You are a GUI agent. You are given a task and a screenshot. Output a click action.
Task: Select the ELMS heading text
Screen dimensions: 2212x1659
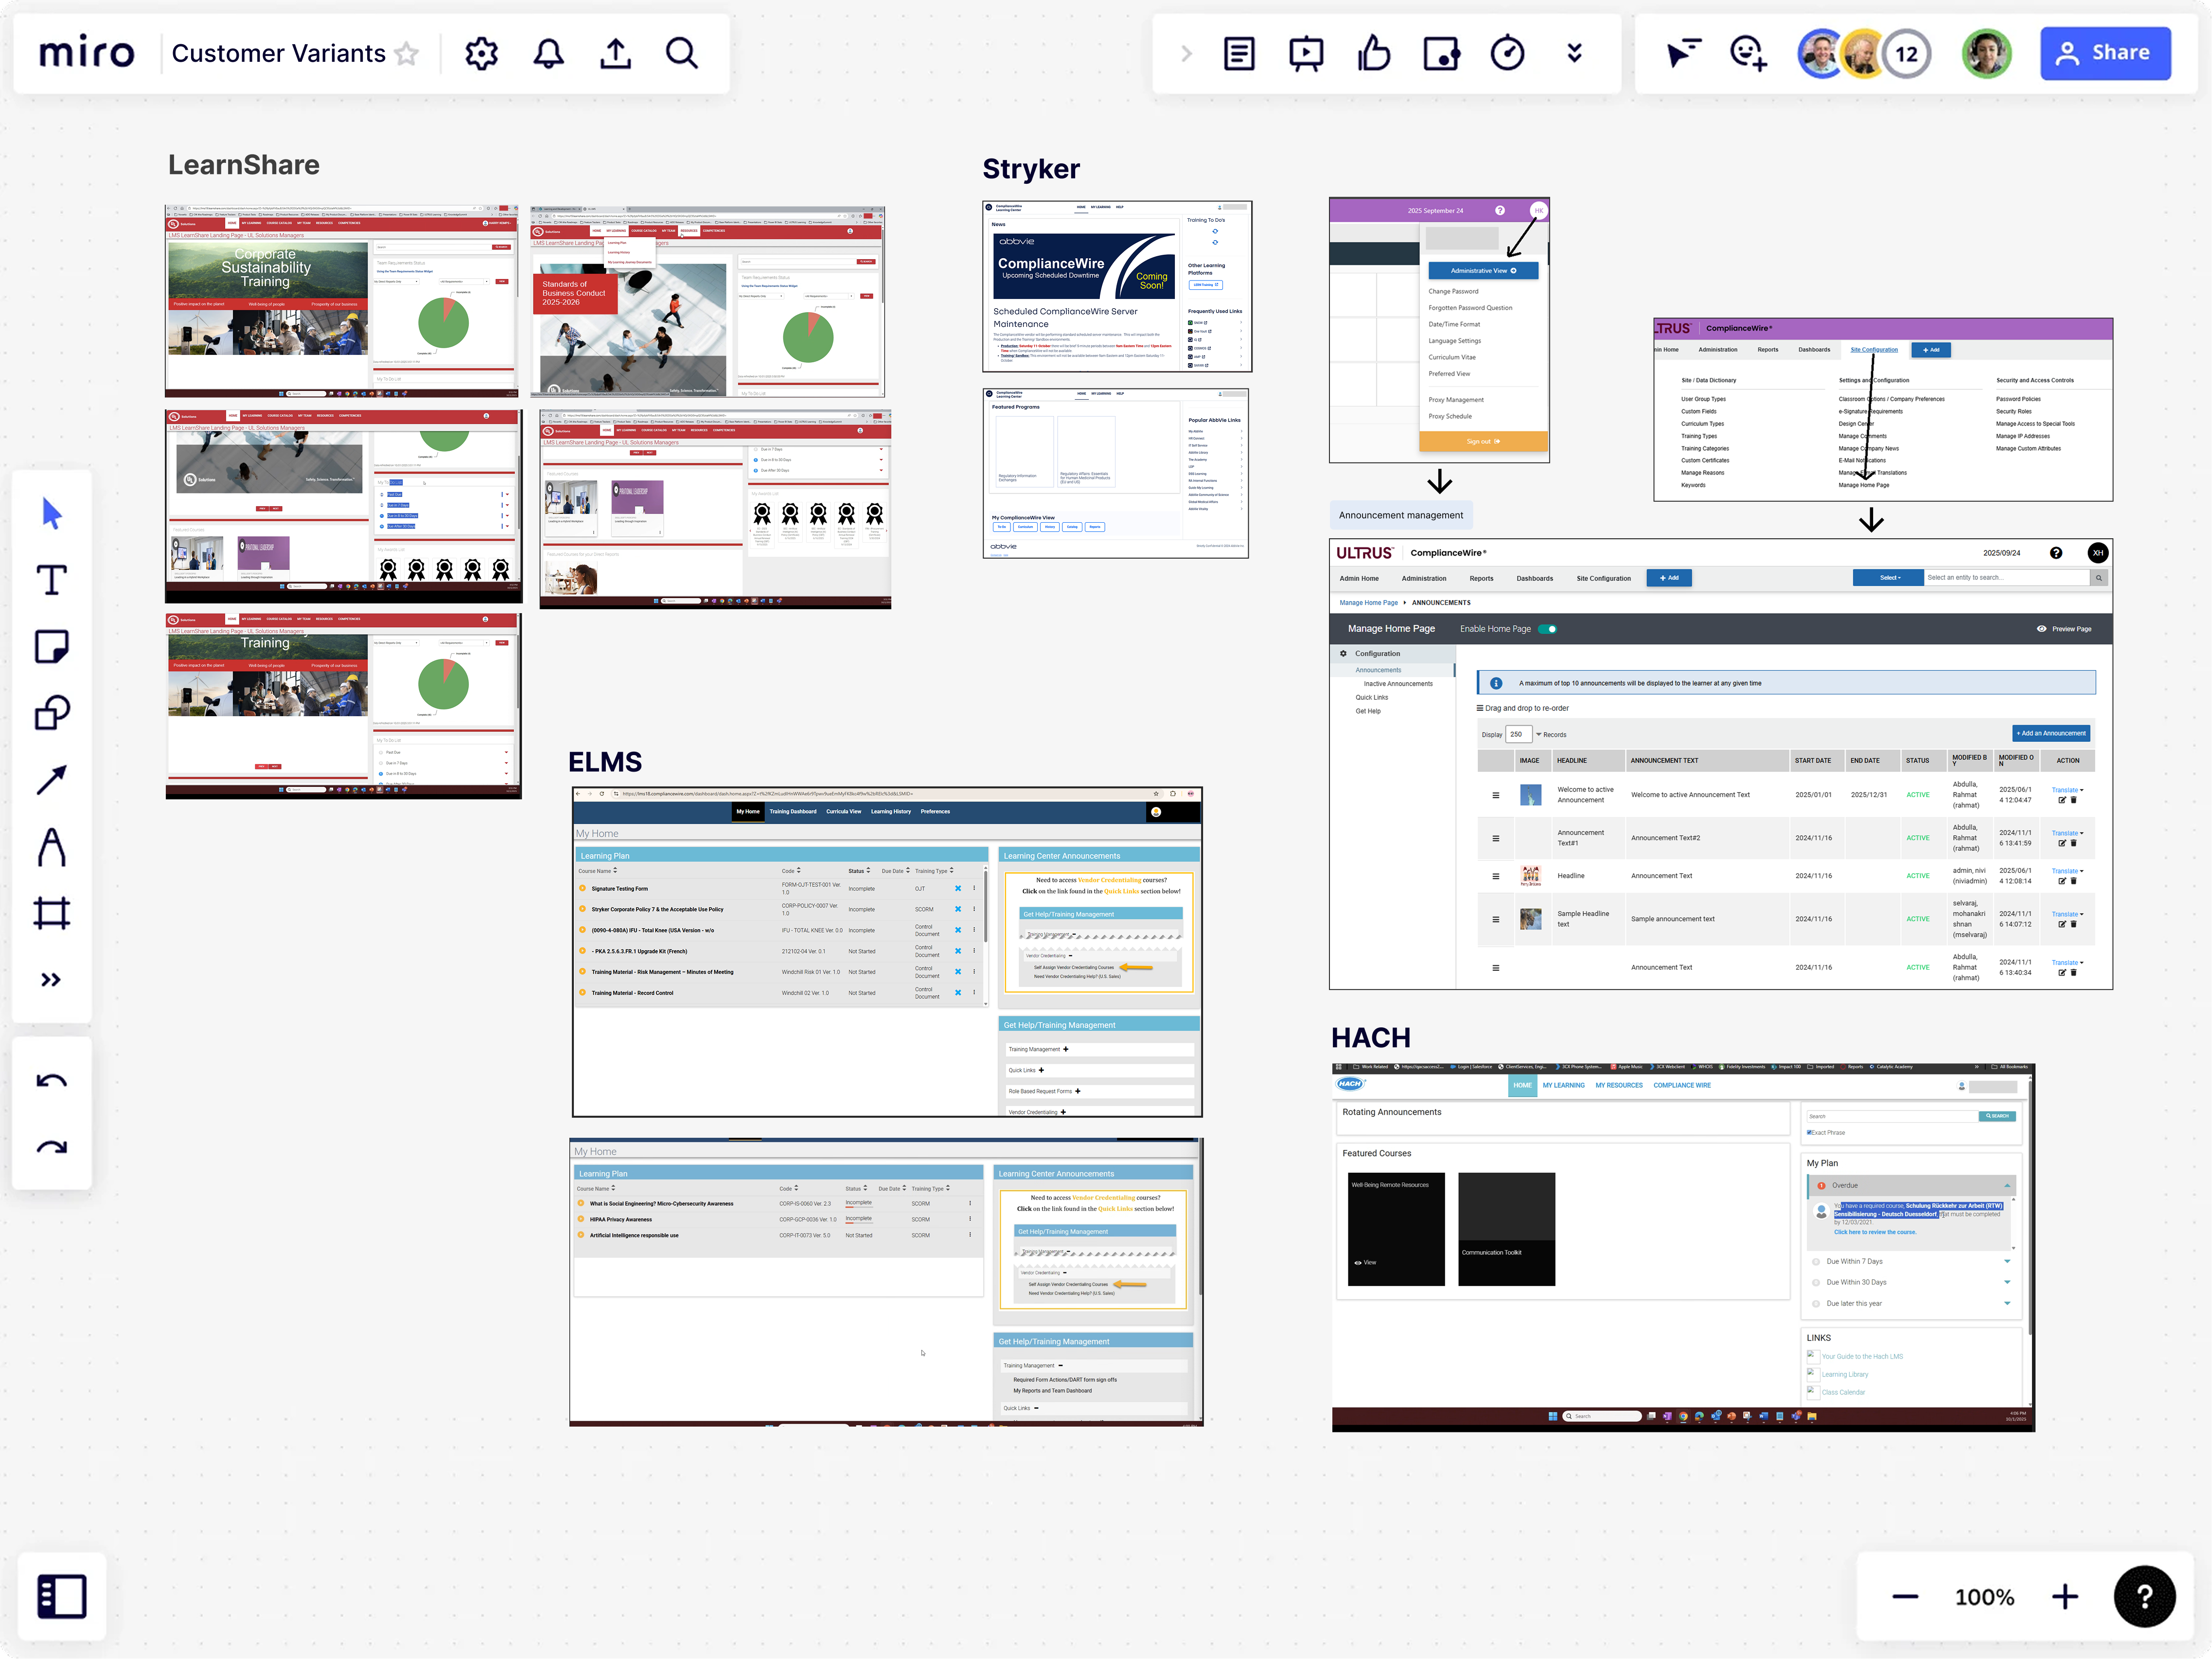605,762
